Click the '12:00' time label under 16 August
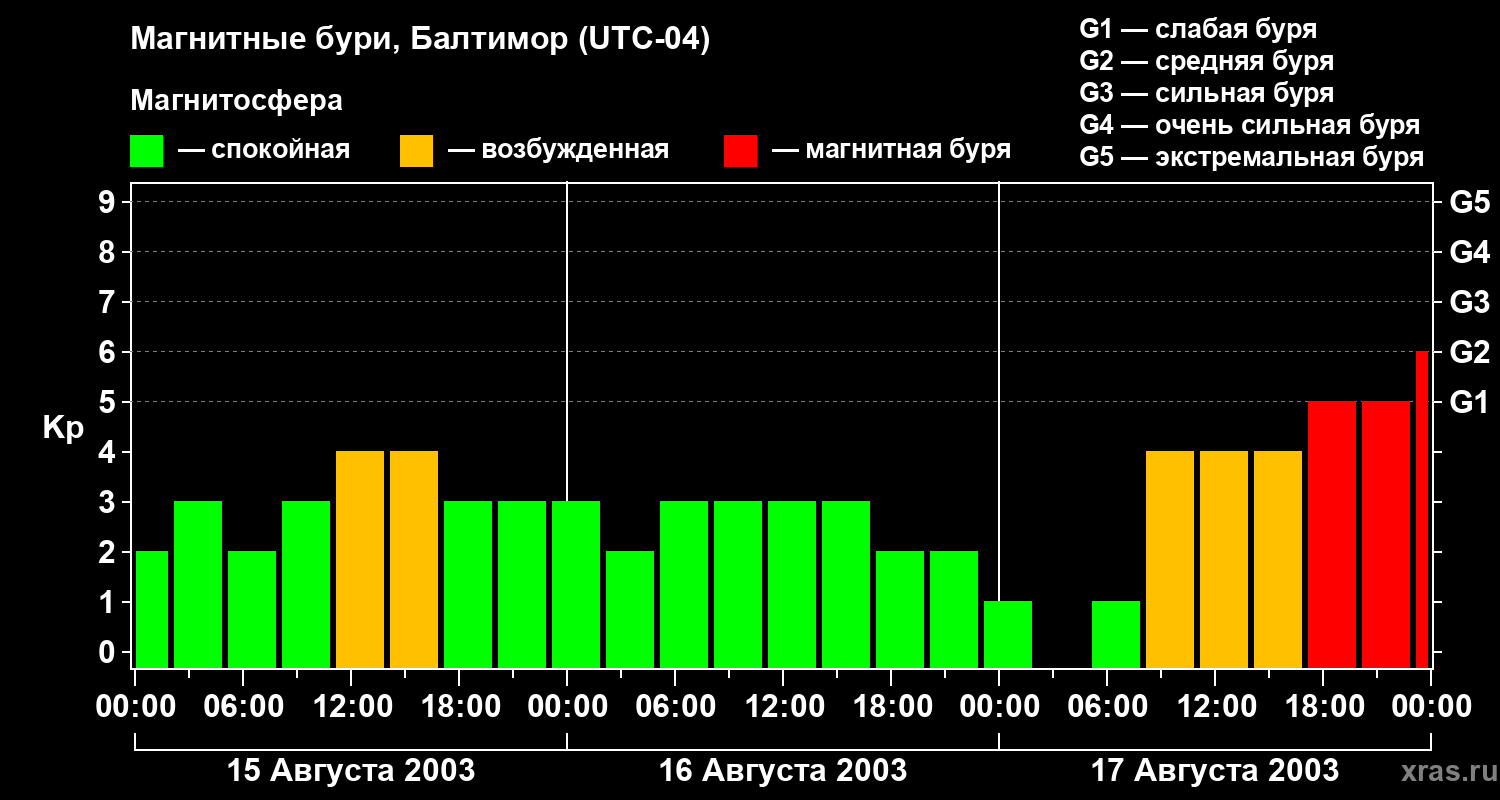 (x=783, y=707)
